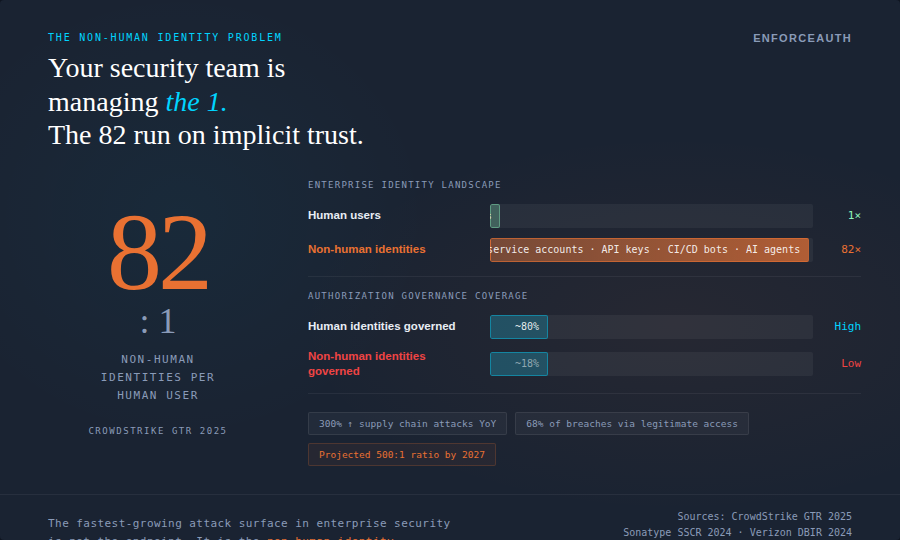The width and height of the screenshot is (900, 540).
Task: Click the large orange 82 number
Action: coord(158,255)
